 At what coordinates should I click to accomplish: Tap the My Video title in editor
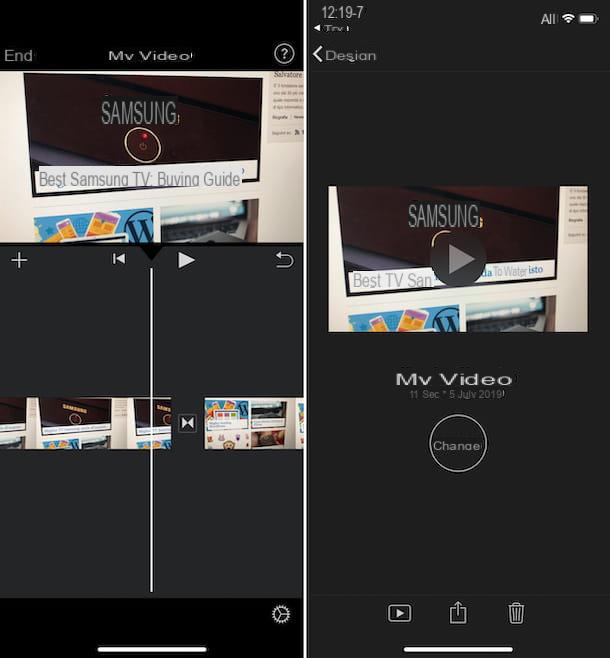pos(150,55)
